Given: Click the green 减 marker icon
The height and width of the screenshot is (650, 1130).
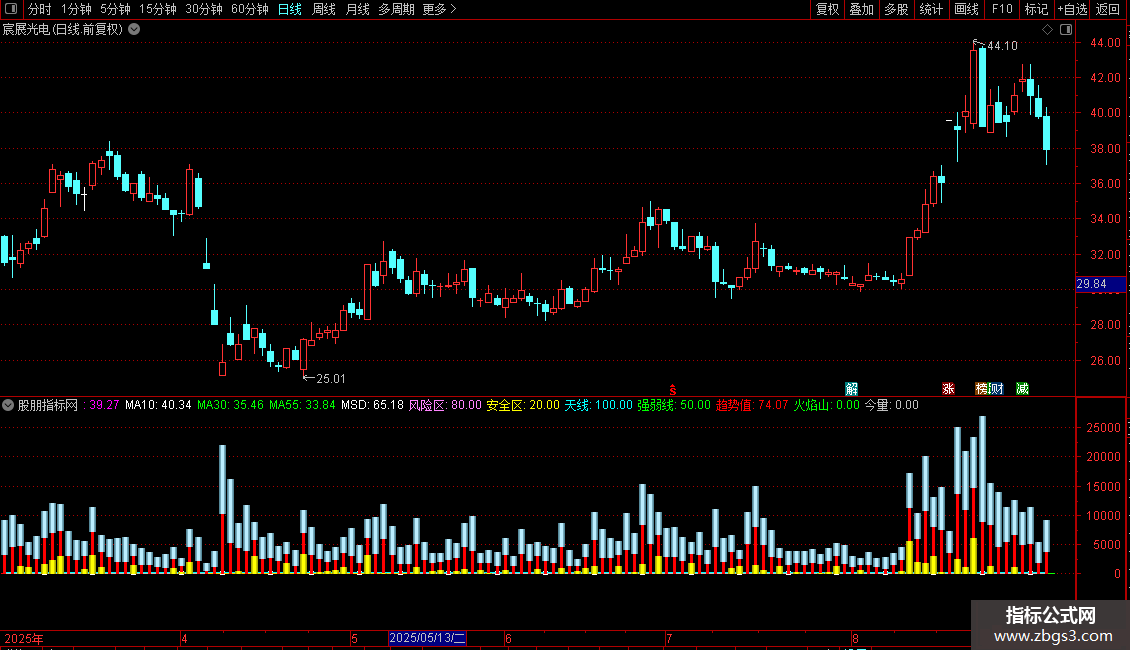Looking at the screenshot, I should (1022, 388).
